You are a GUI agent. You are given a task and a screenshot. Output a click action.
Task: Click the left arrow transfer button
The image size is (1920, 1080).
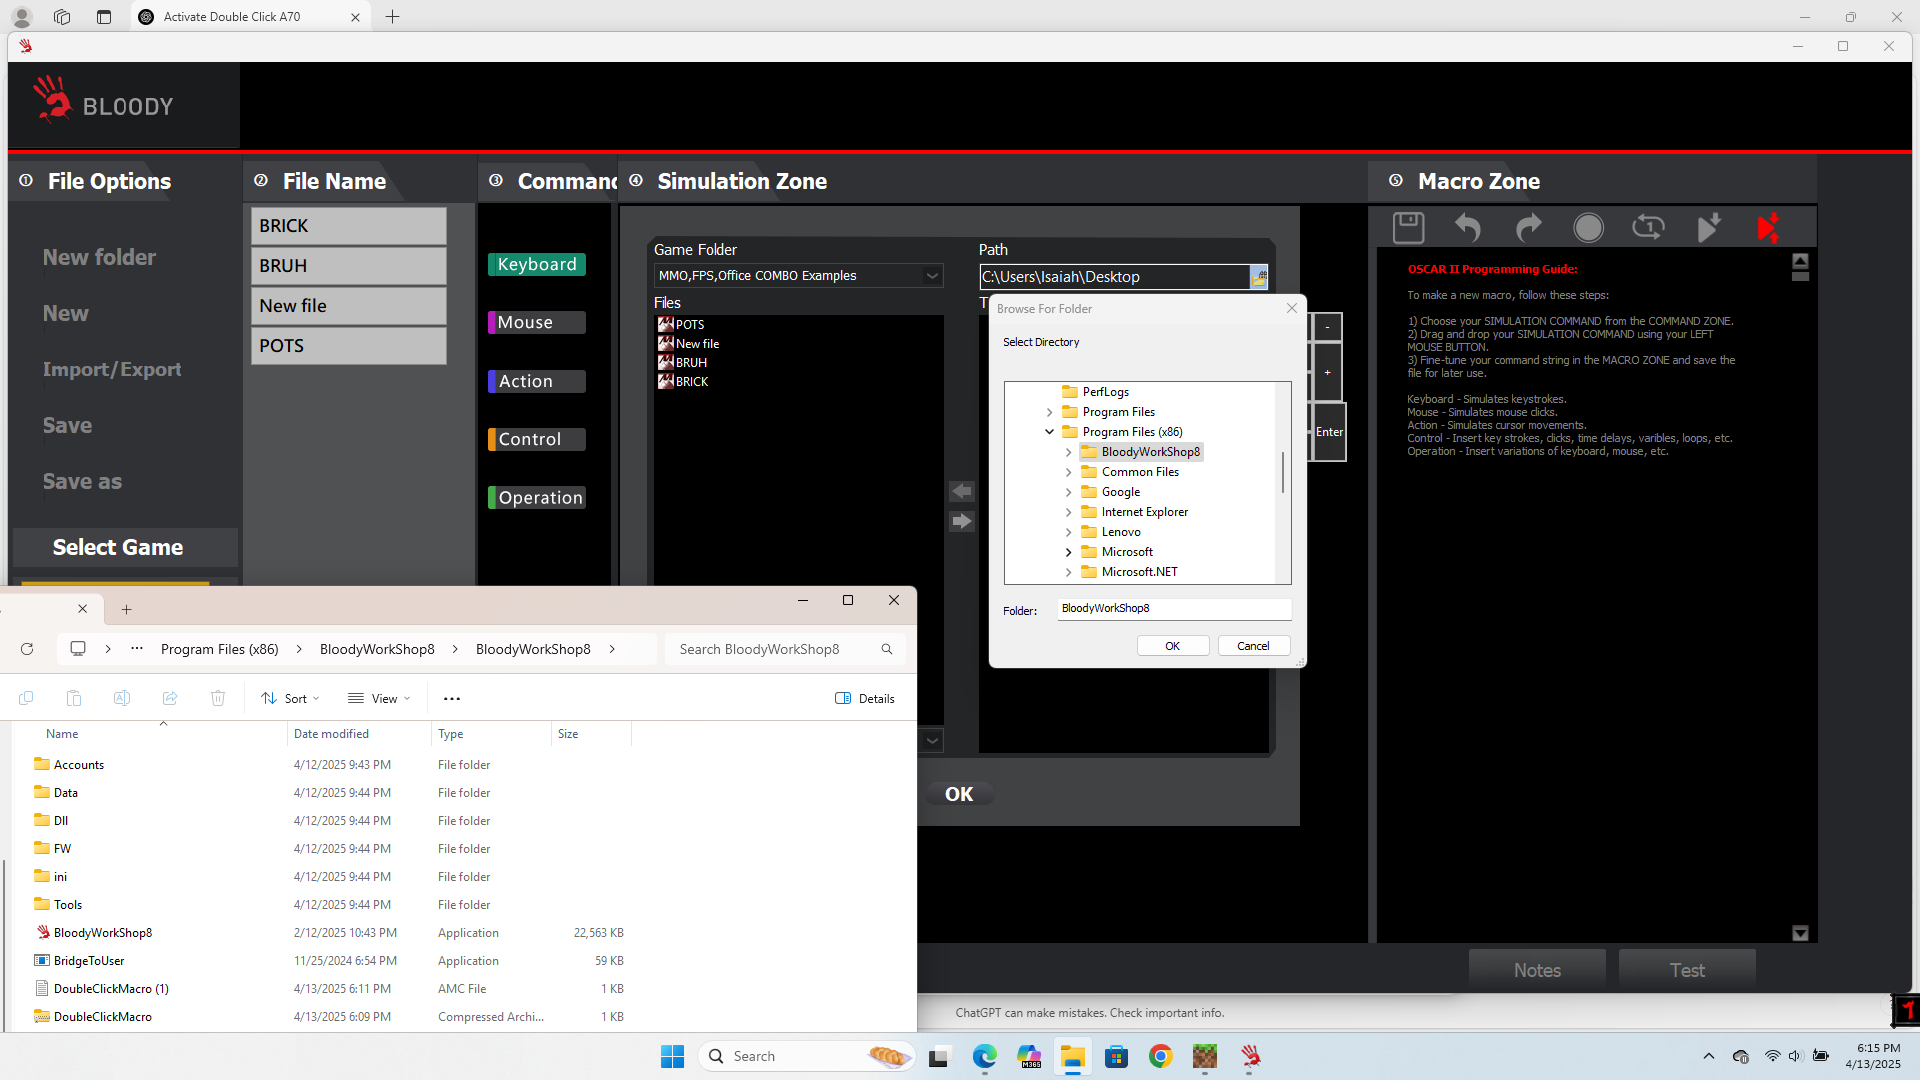[x=961, y=491]
